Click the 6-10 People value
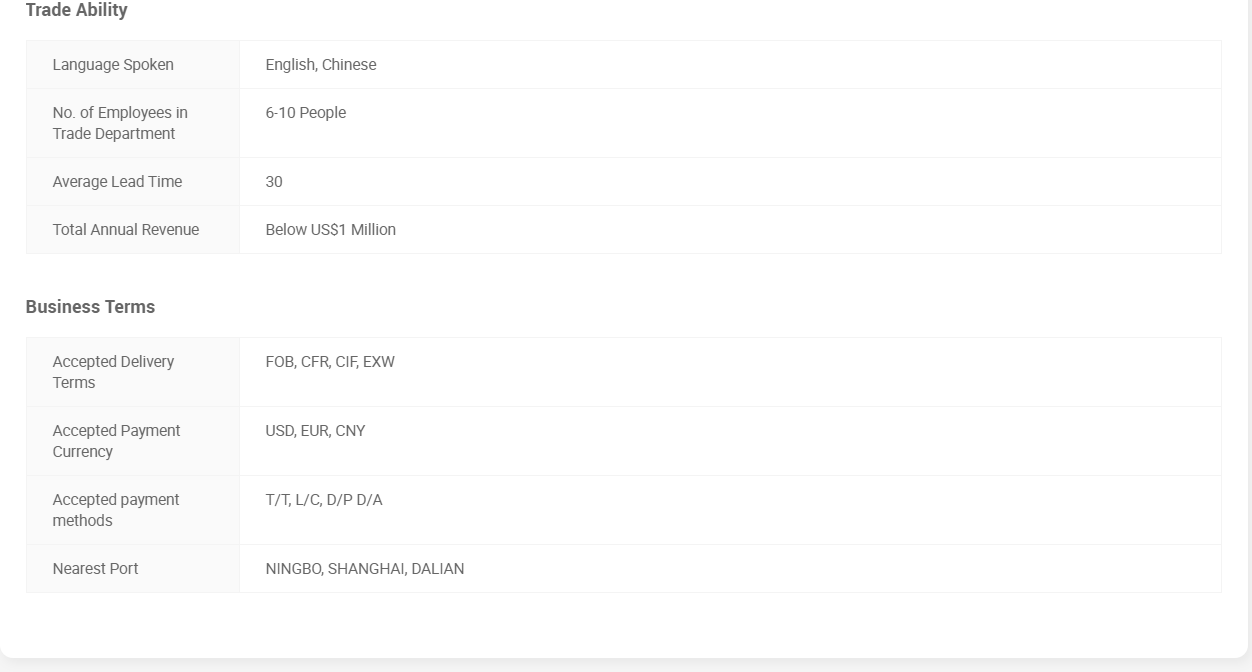 pyautogui.click(x=306, y=113)
